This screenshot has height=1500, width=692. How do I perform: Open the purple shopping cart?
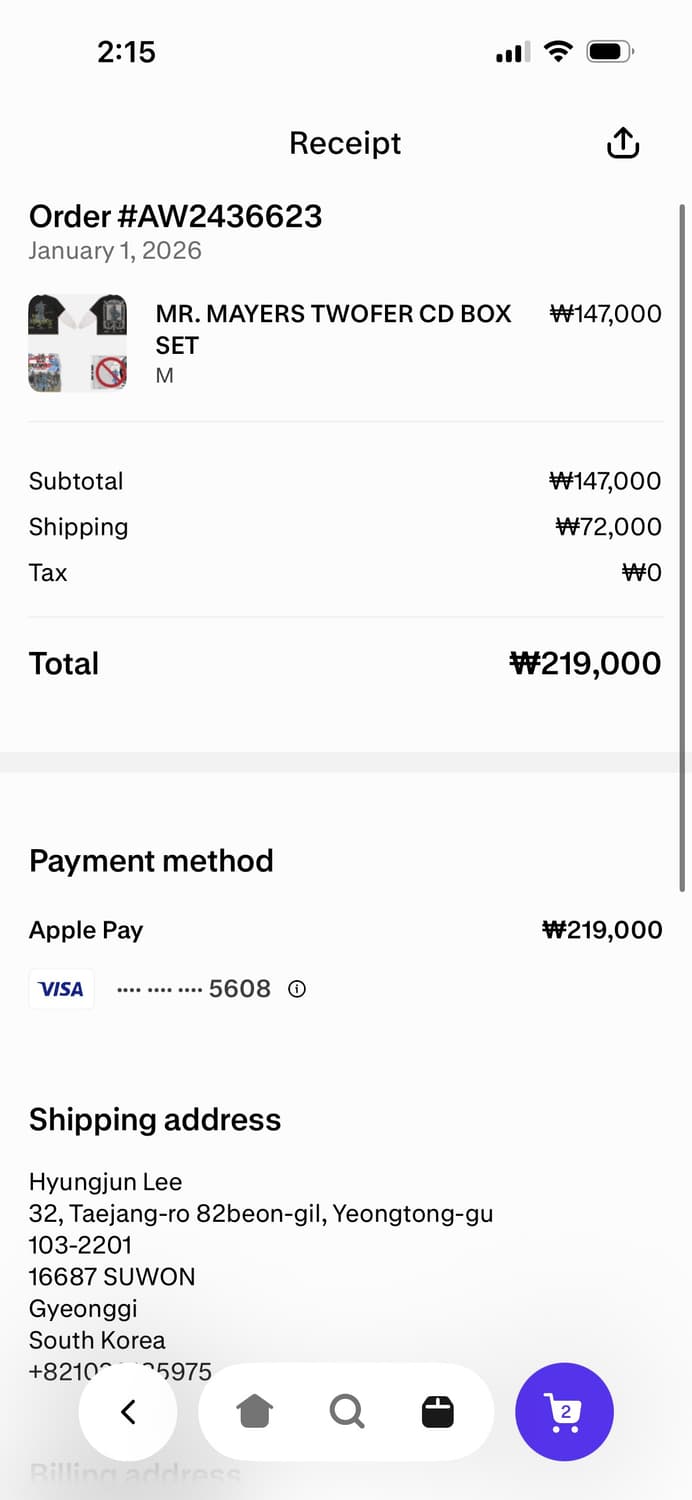pyautogui.click(x=564, y=1412)
